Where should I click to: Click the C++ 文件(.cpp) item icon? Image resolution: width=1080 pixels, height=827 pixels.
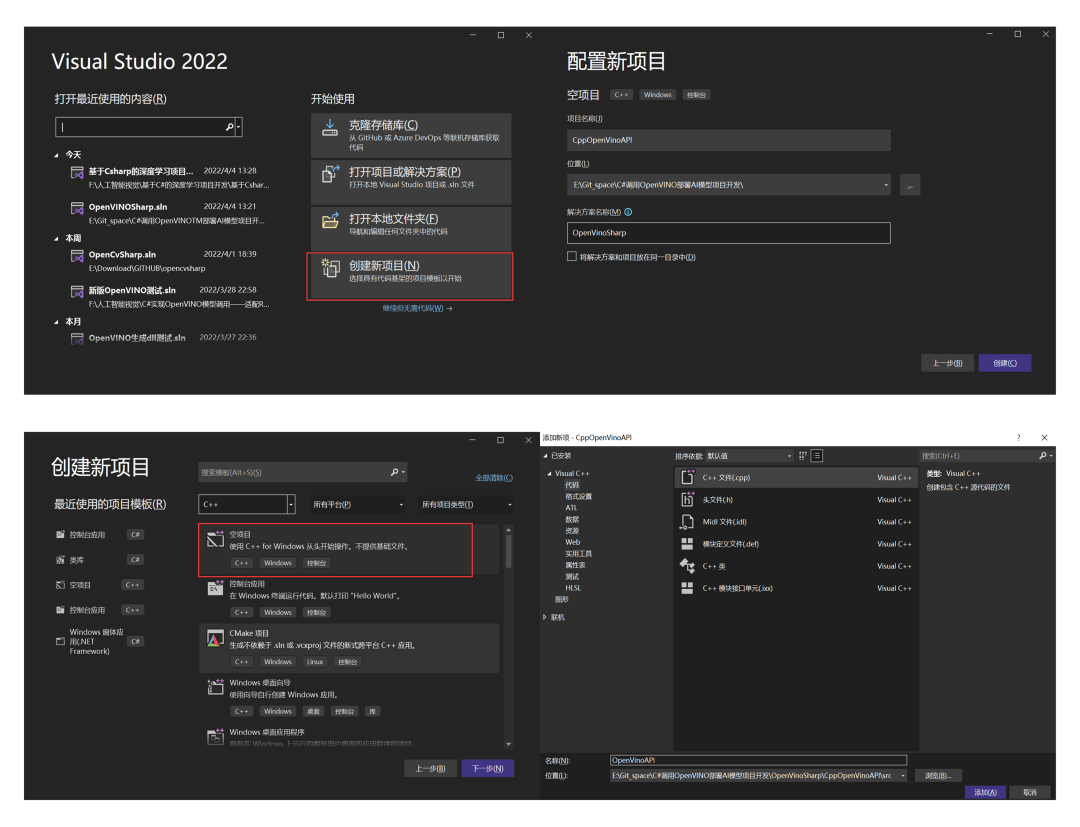point(687,477)
